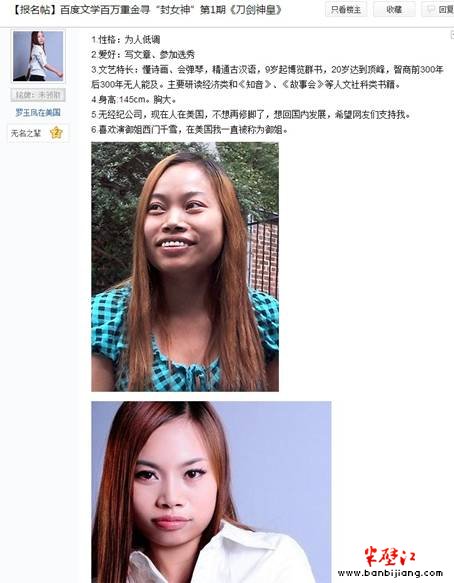454x583 pixels.
Task: Click the line starting 6.喜欢演御姐西门千雪
Action: pyautogui.click(x=190, y=130)
